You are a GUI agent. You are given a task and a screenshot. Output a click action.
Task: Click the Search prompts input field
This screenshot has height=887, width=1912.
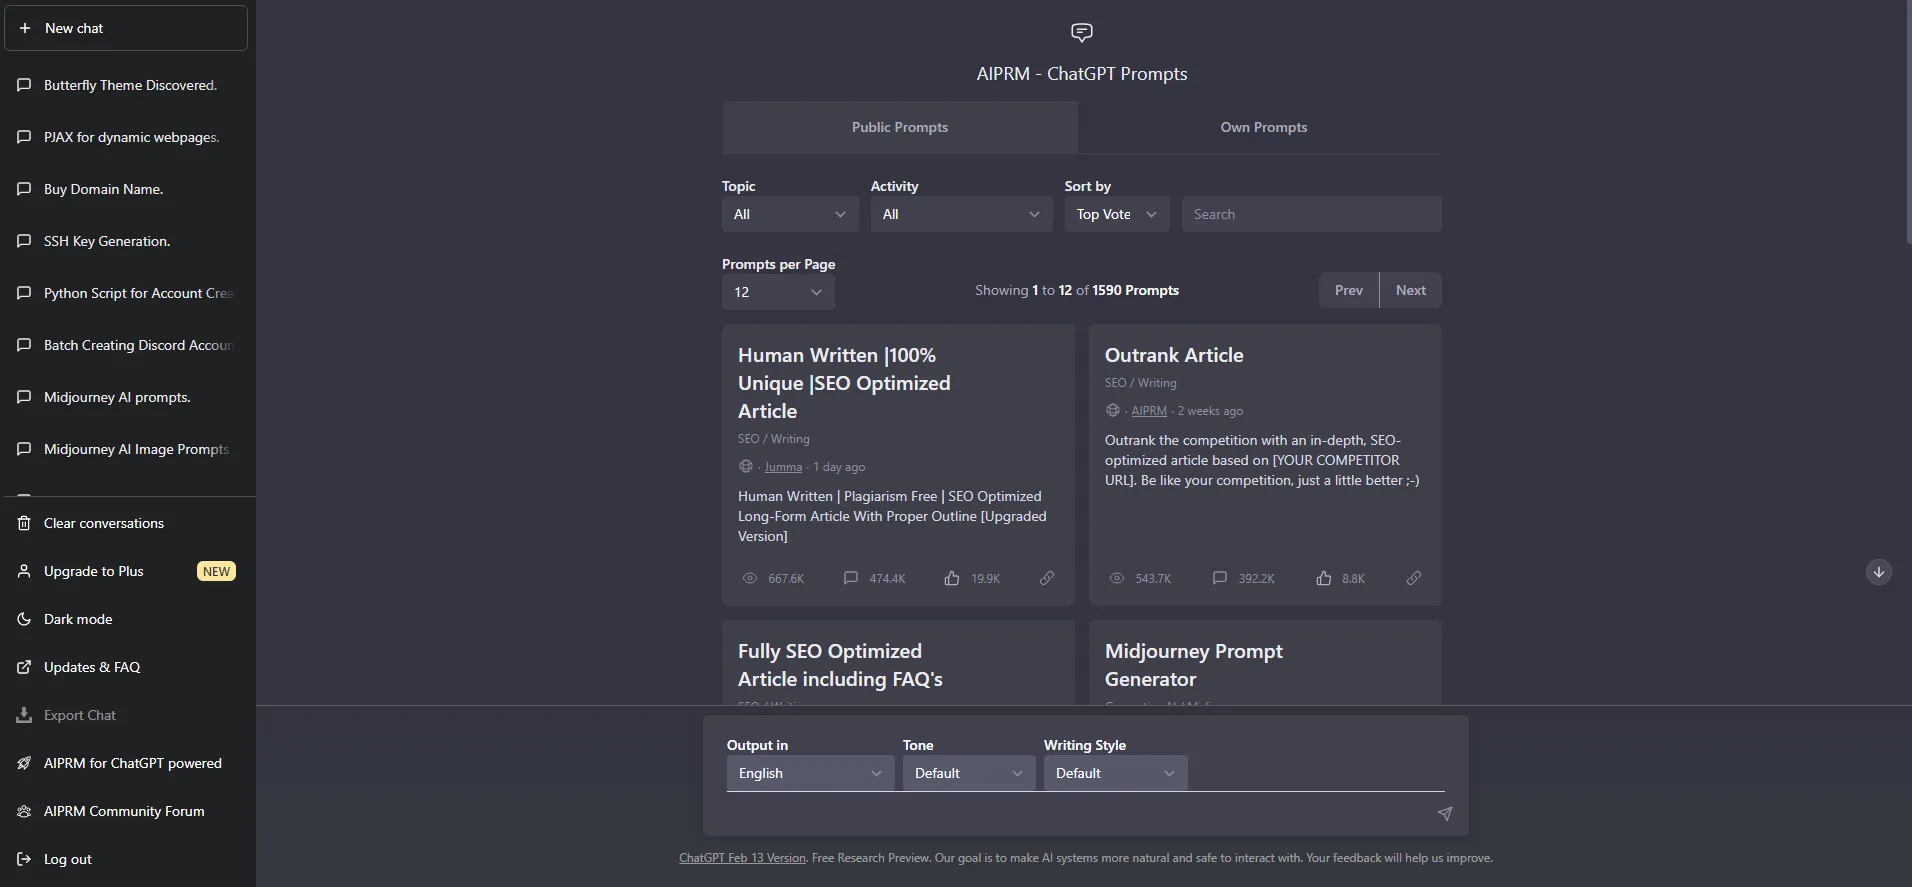tap(1312, 214)
